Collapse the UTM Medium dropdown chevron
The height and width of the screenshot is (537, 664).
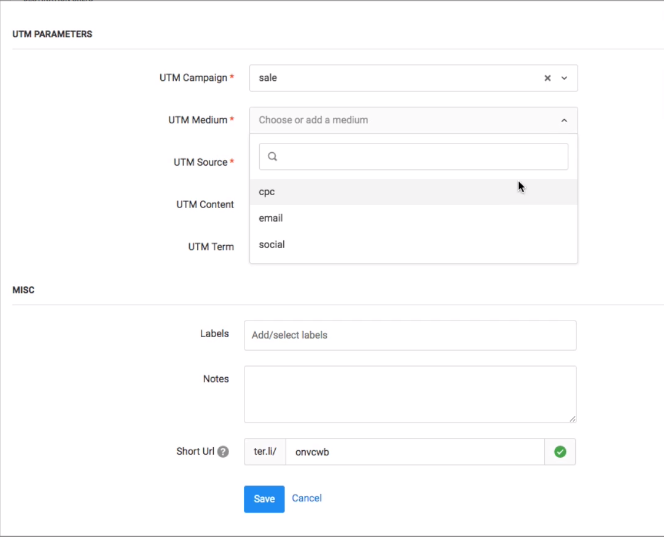[563, 120]
